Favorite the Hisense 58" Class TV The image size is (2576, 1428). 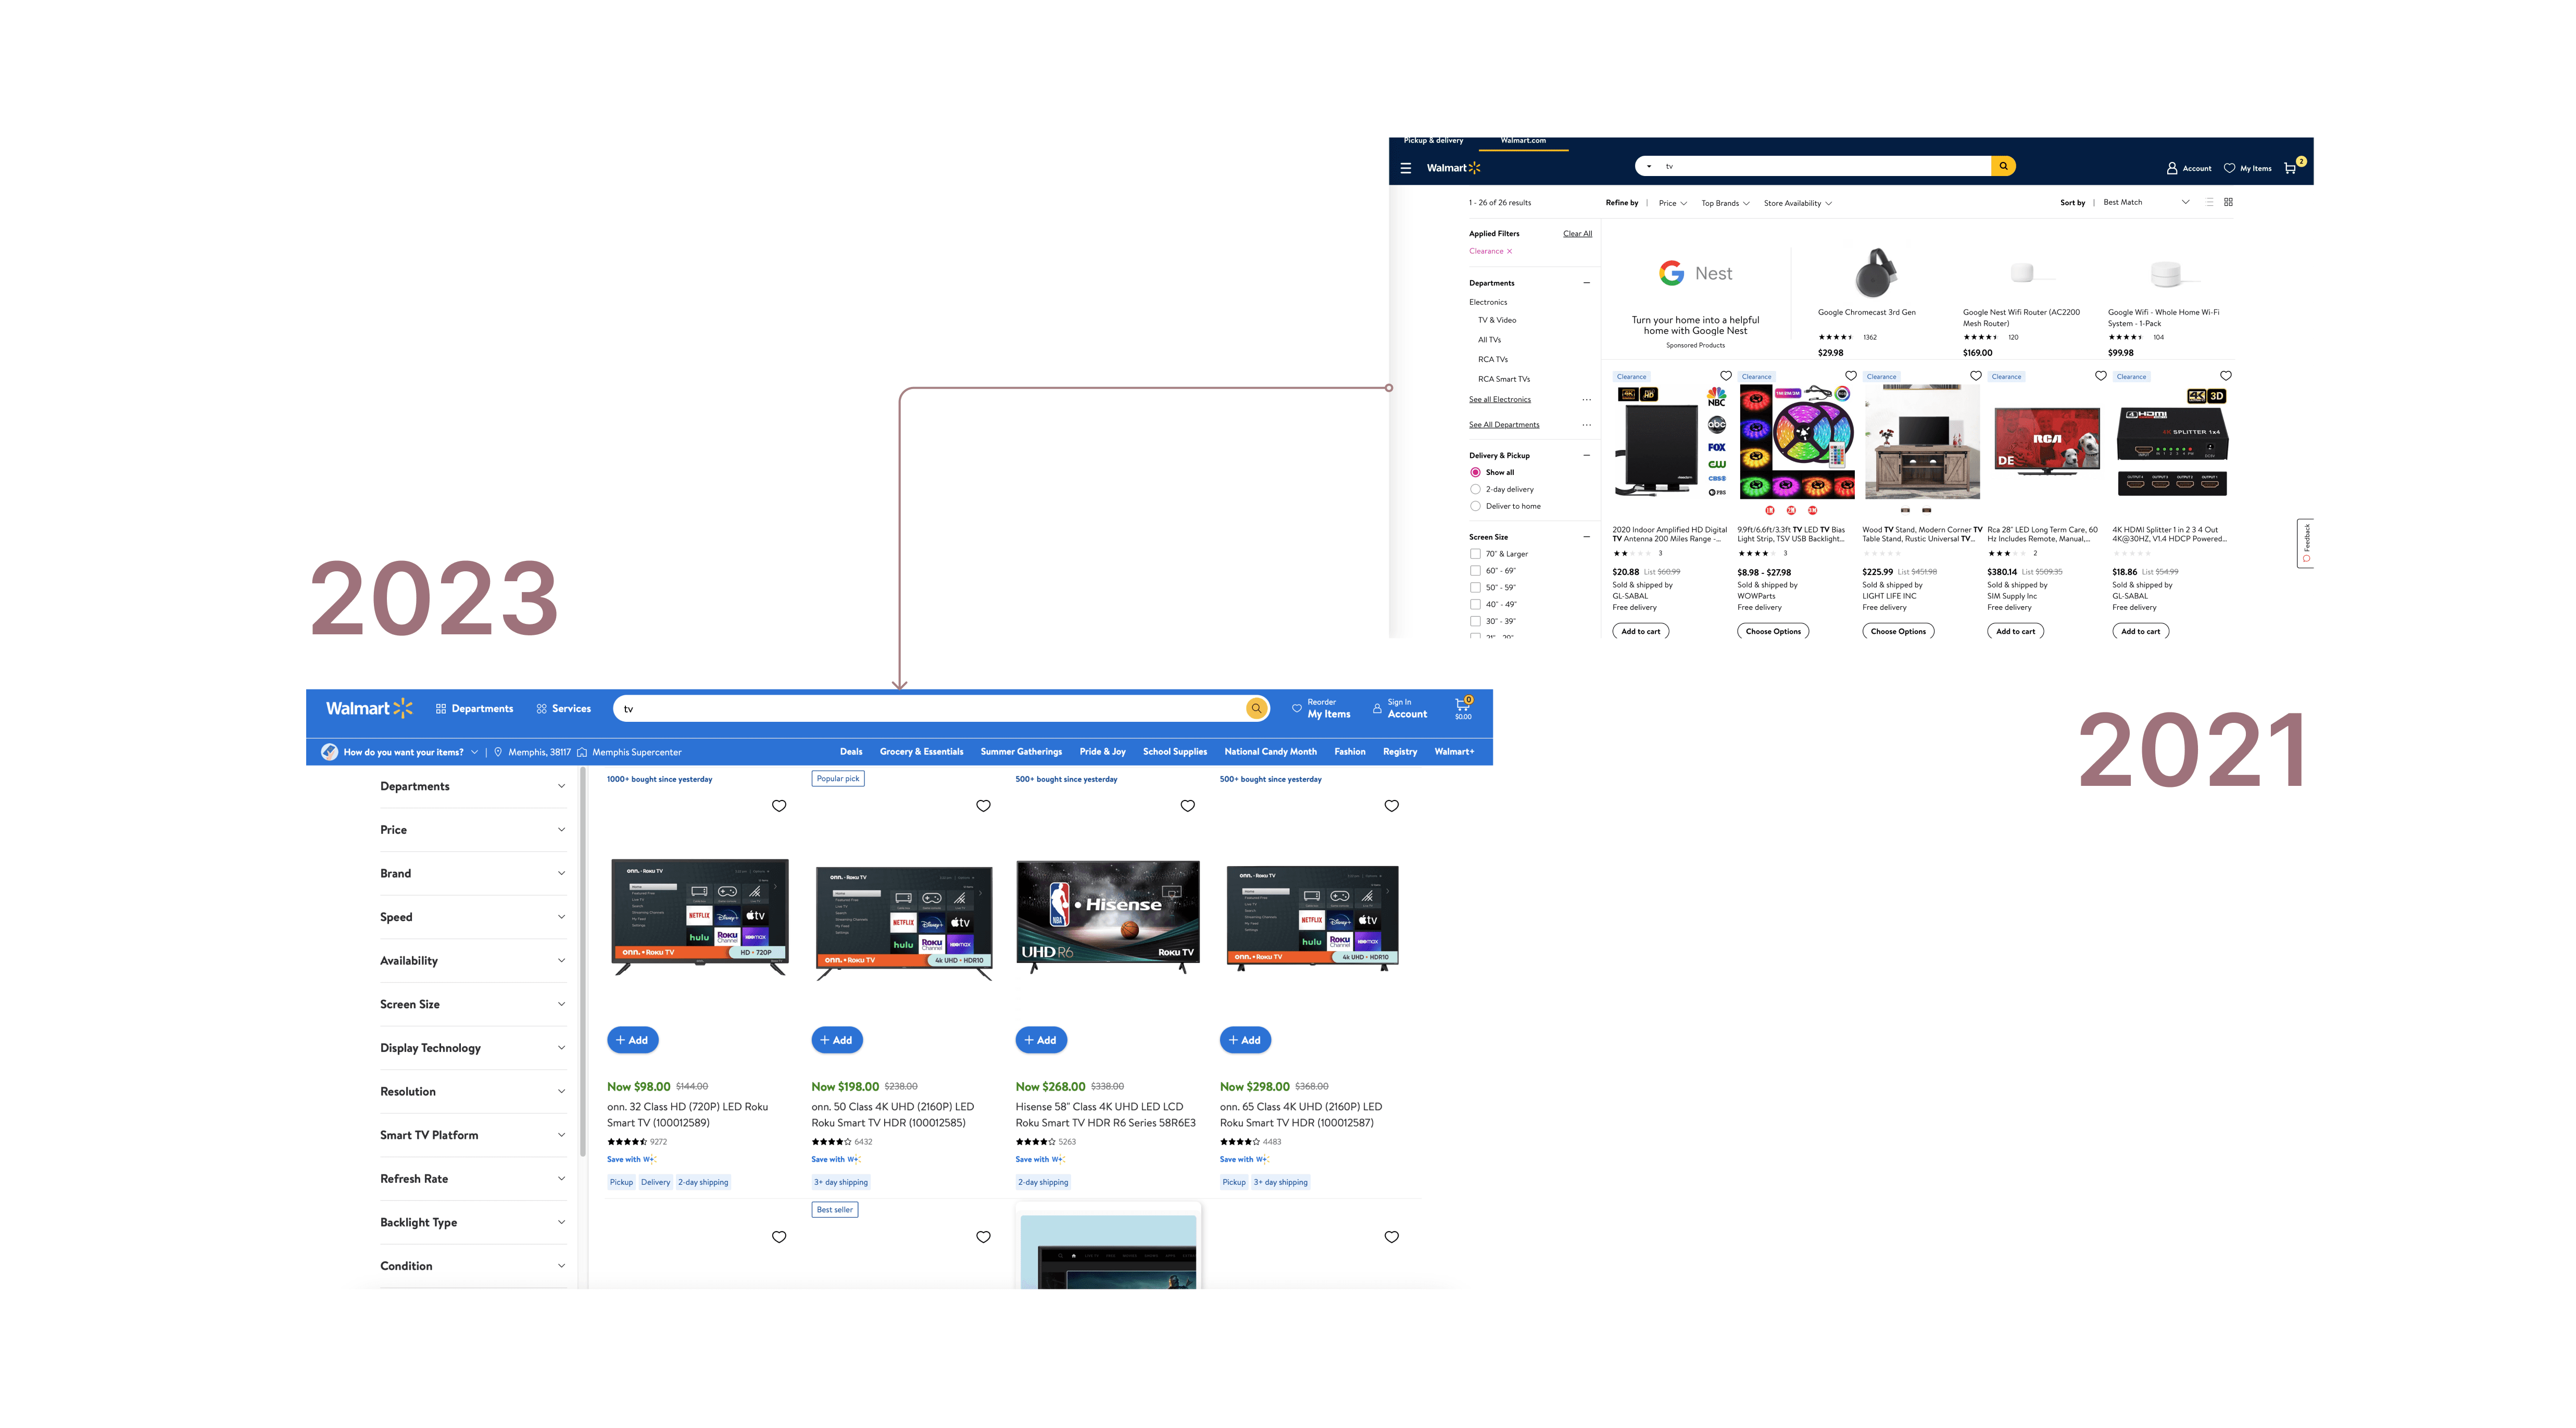[x=1187, y=806]
